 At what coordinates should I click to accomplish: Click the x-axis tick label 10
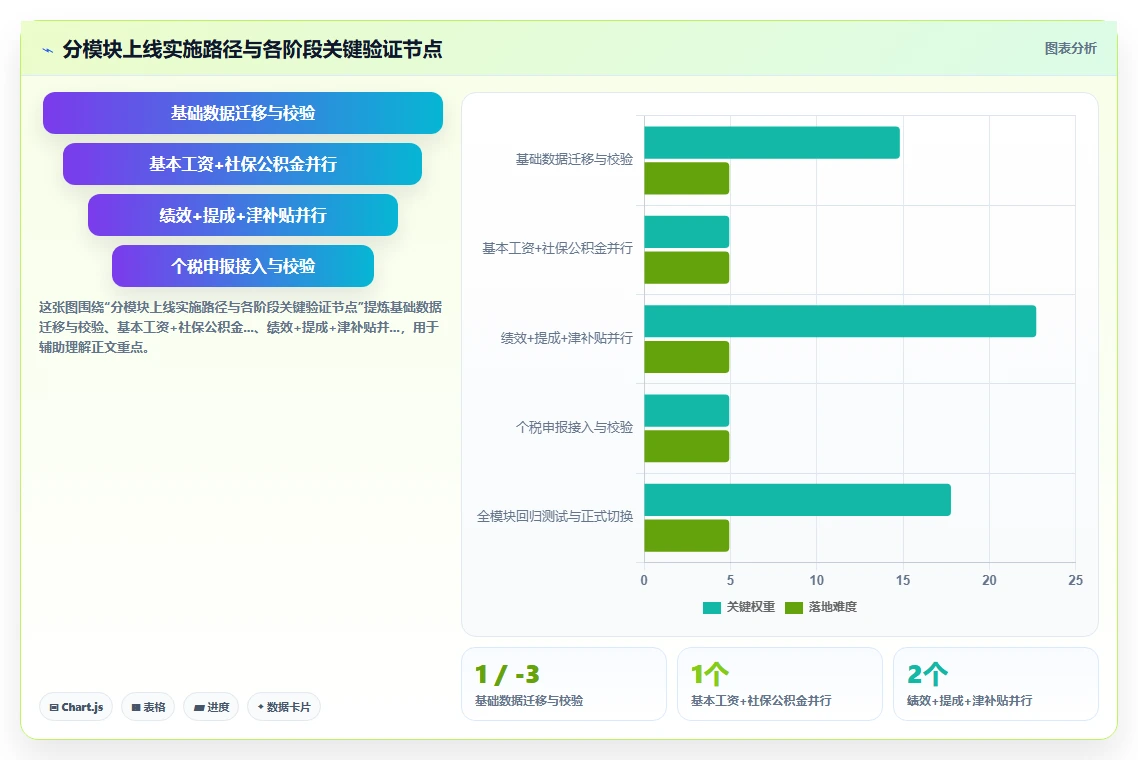tap(816, 580)
